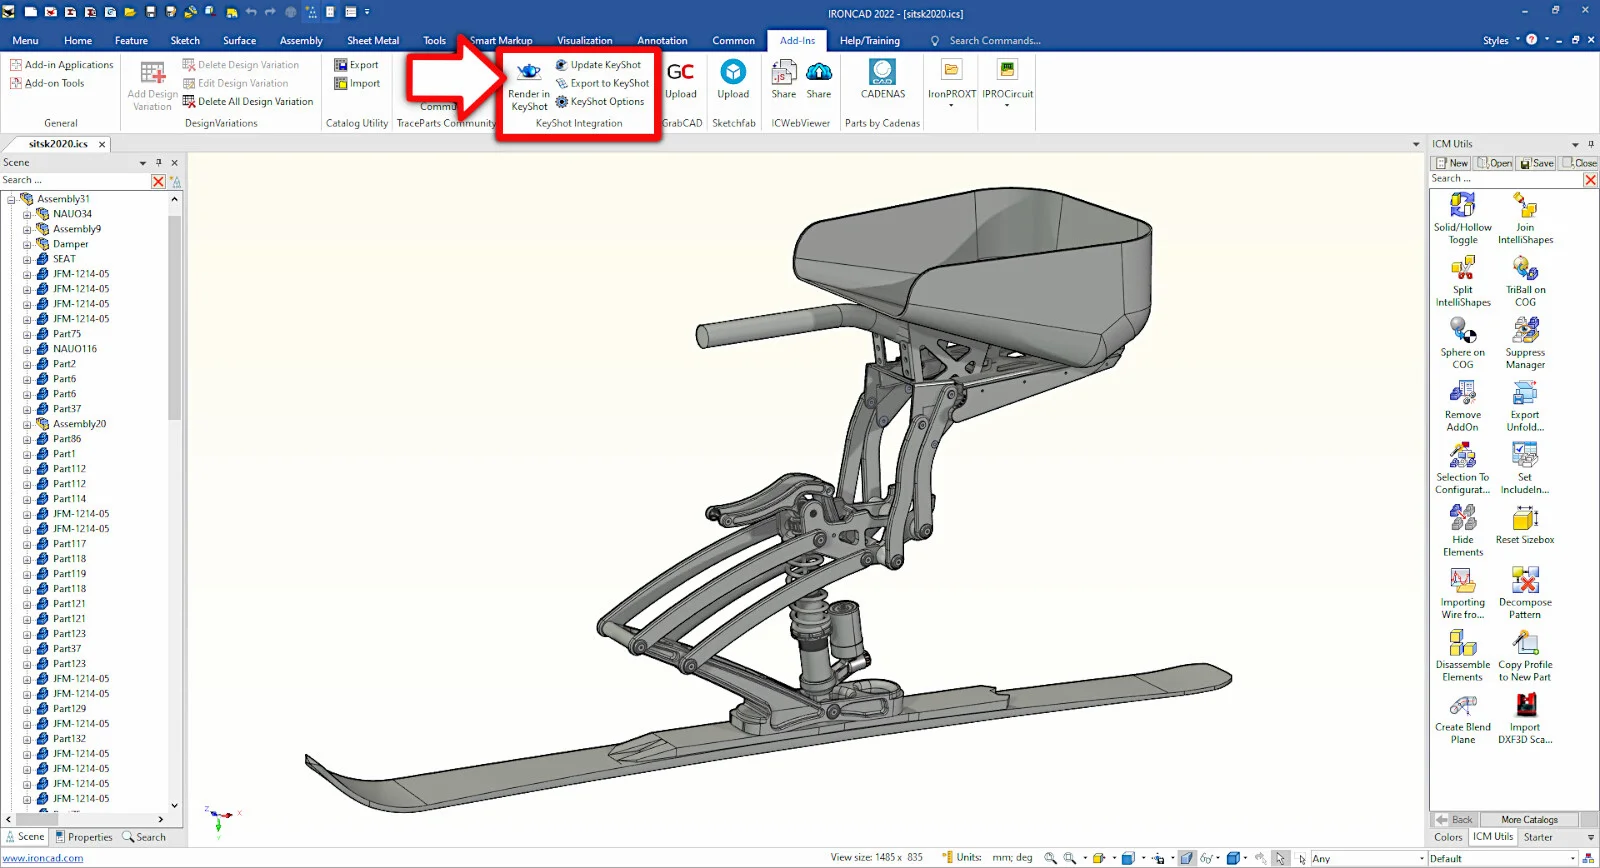Switch to the Properties panel tab
Screen dimensions: 1600x868
coord(84,837)
